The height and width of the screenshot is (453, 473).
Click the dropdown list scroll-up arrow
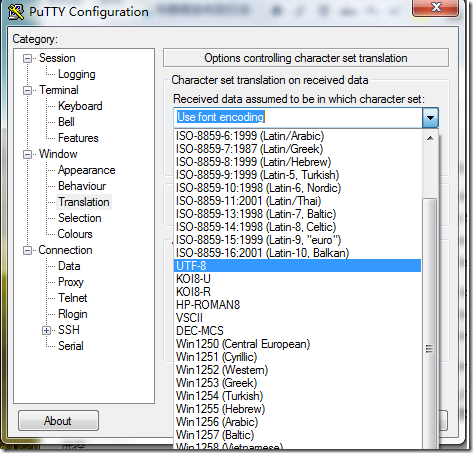point(430,138)
